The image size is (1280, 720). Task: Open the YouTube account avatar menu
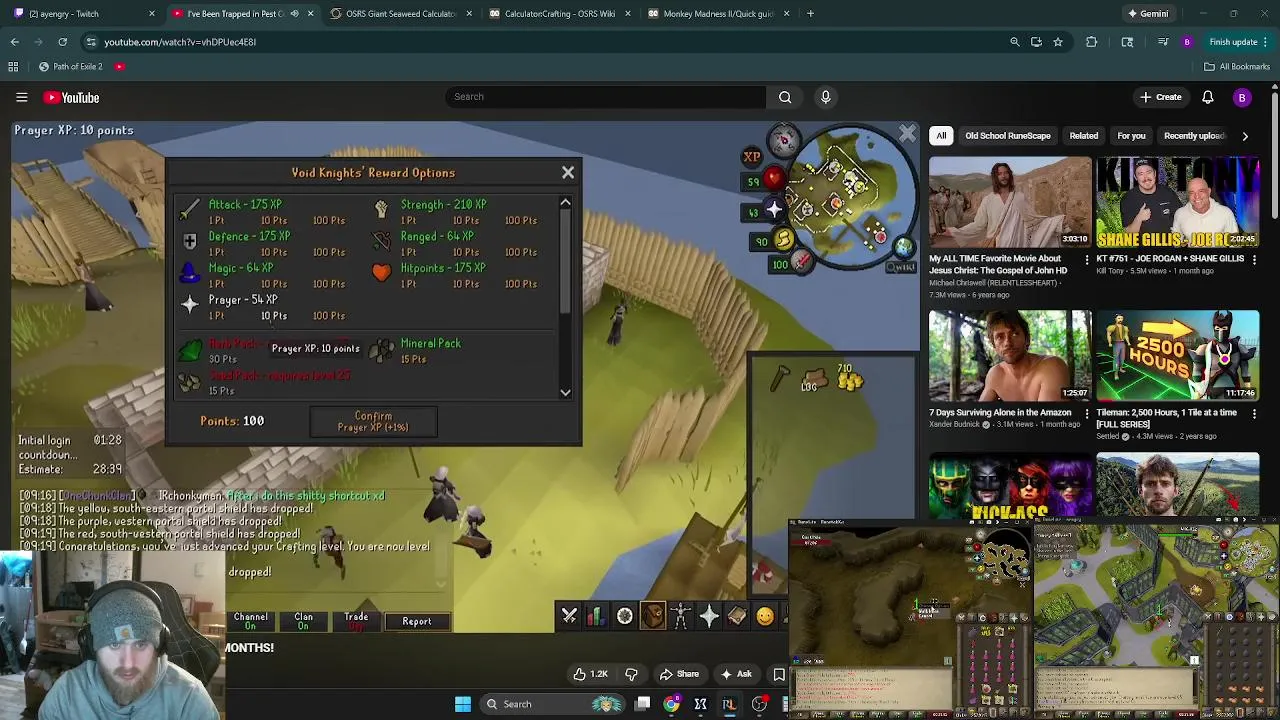pos(1242,97)
